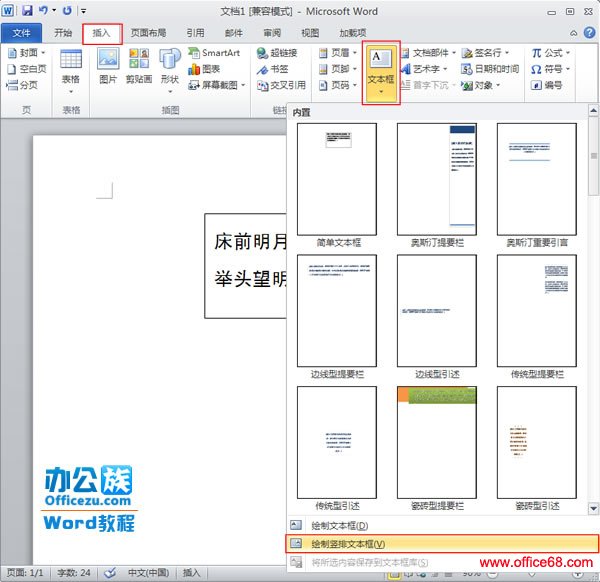This screenshot has width=600, height=582.
Task: Click the 剪贴画 (Clip Art) icon
Action: click(x=138, y=67)
